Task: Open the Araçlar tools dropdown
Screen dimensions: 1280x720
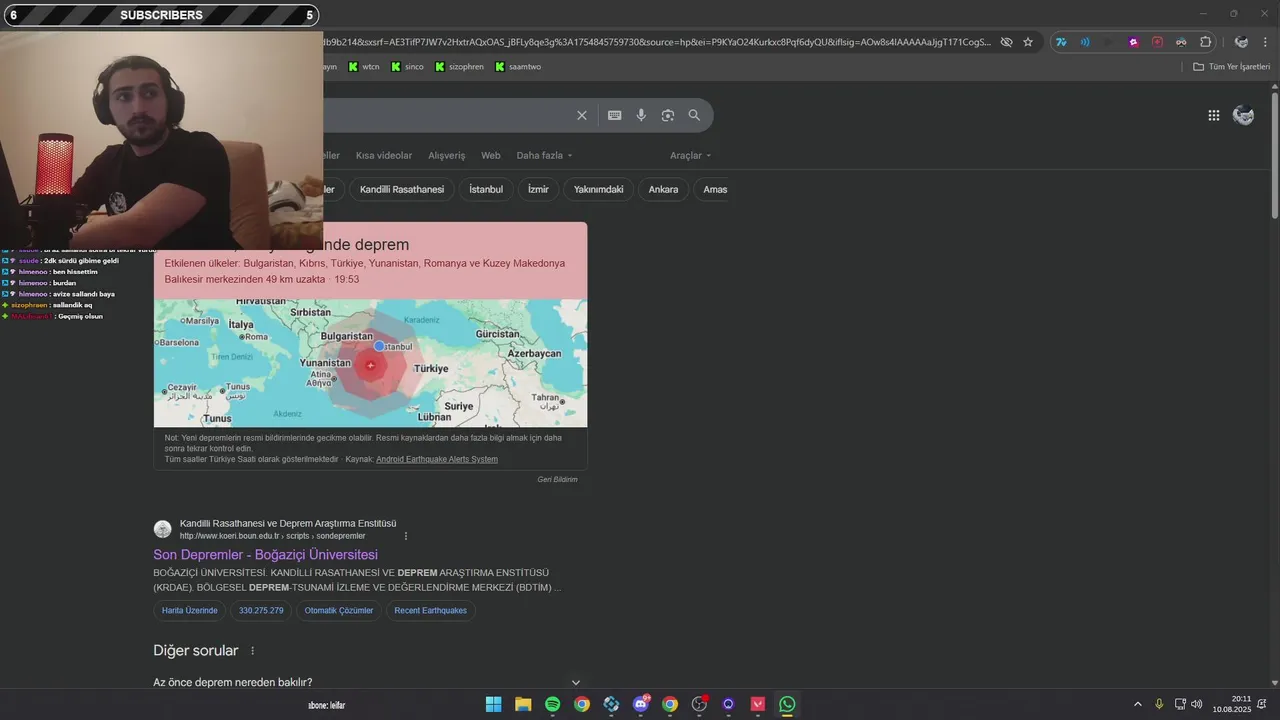Action: [691, 155]
